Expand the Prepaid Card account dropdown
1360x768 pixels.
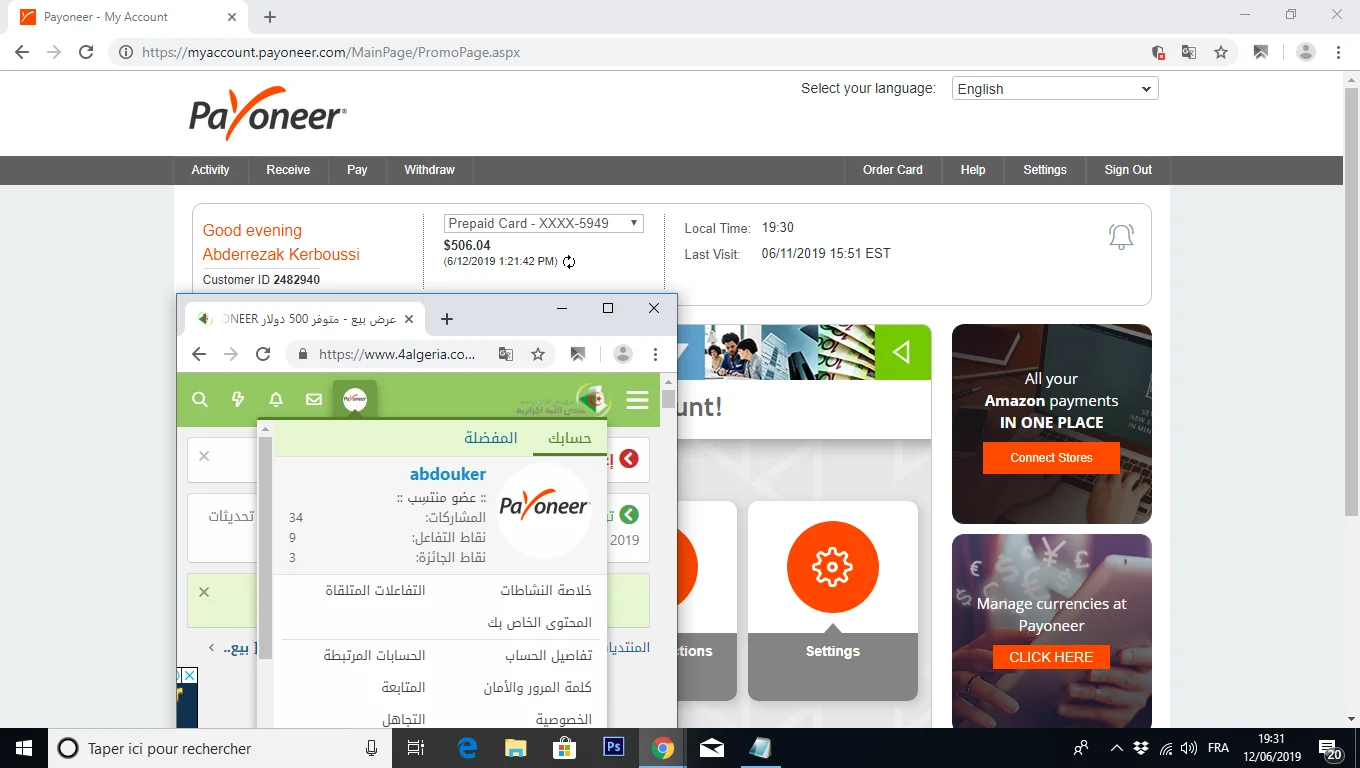(x=543, y=224)
